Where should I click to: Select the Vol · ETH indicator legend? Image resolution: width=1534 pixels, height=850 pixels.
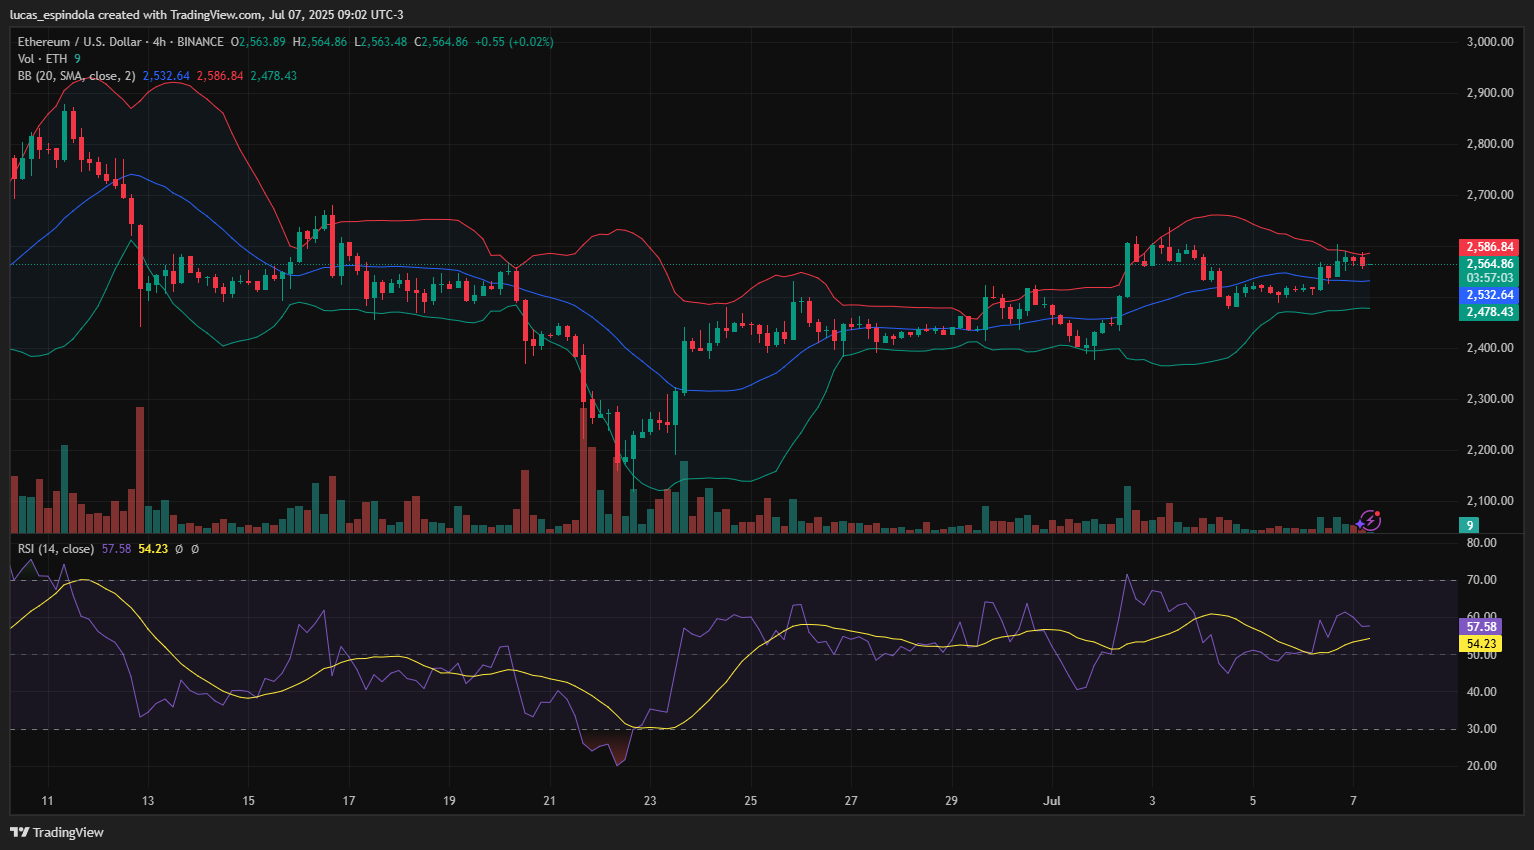pos(42,59)
